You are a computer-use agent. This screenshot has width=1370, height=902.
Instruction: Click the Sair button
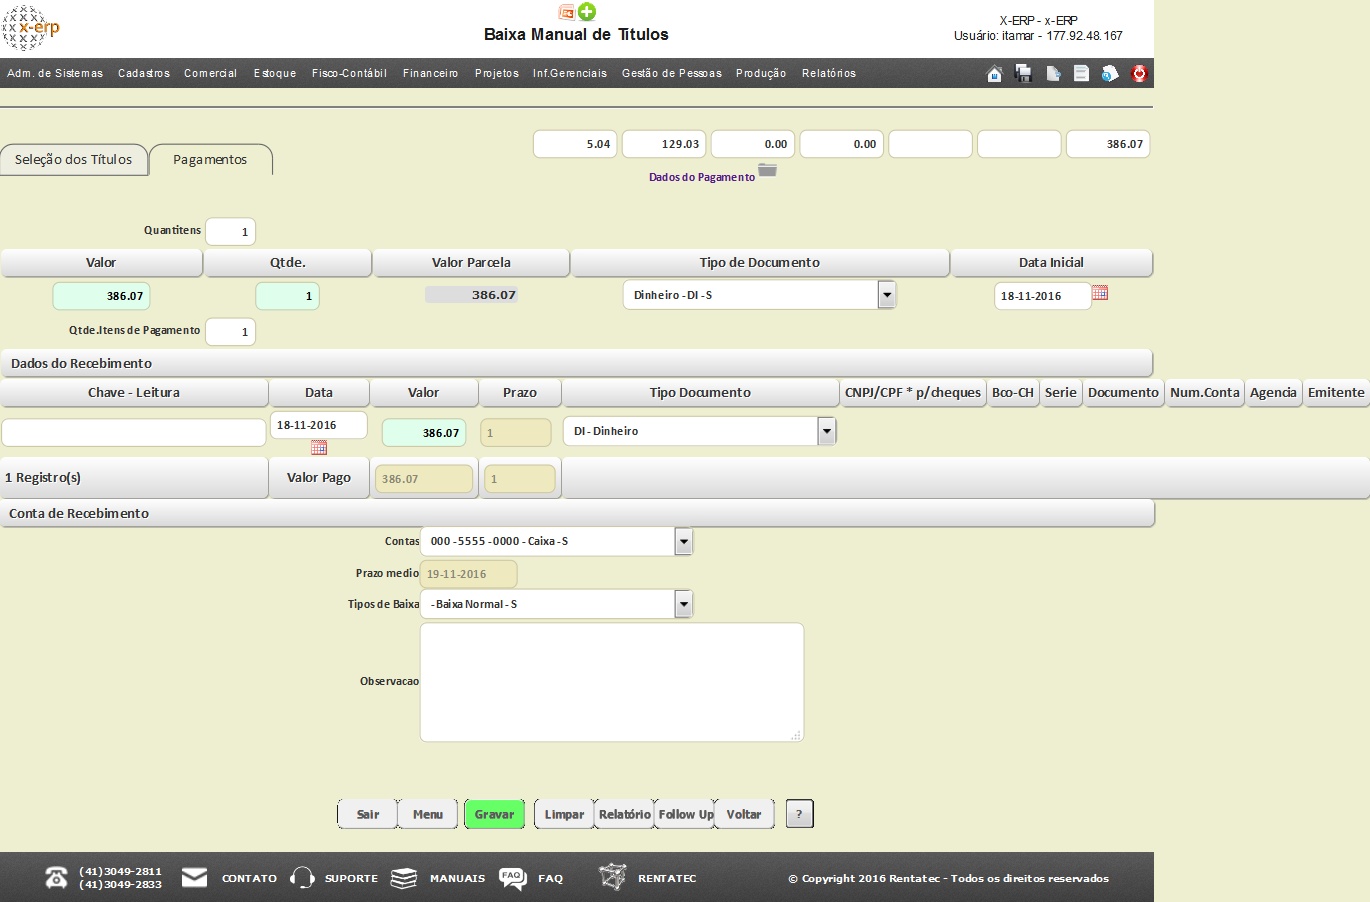pos(368,814)
